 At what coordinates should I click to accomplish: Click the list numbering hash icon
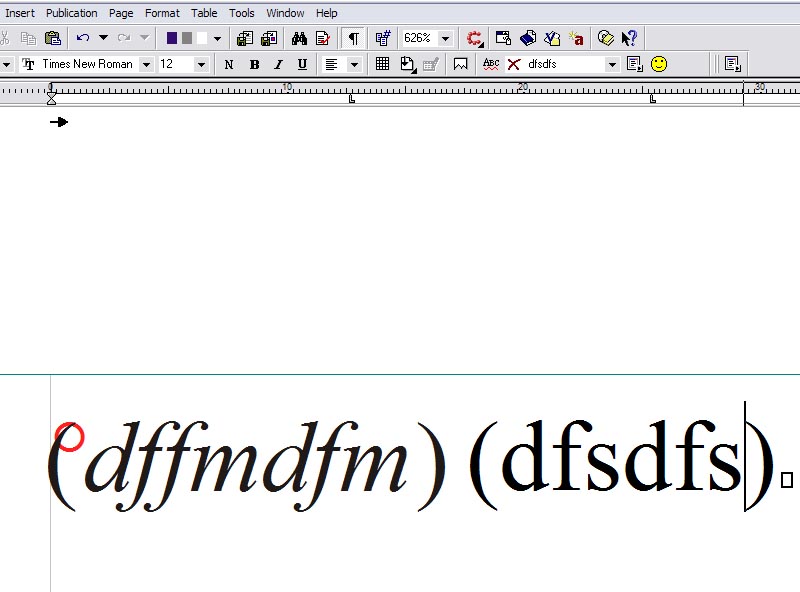pos(383,38)
